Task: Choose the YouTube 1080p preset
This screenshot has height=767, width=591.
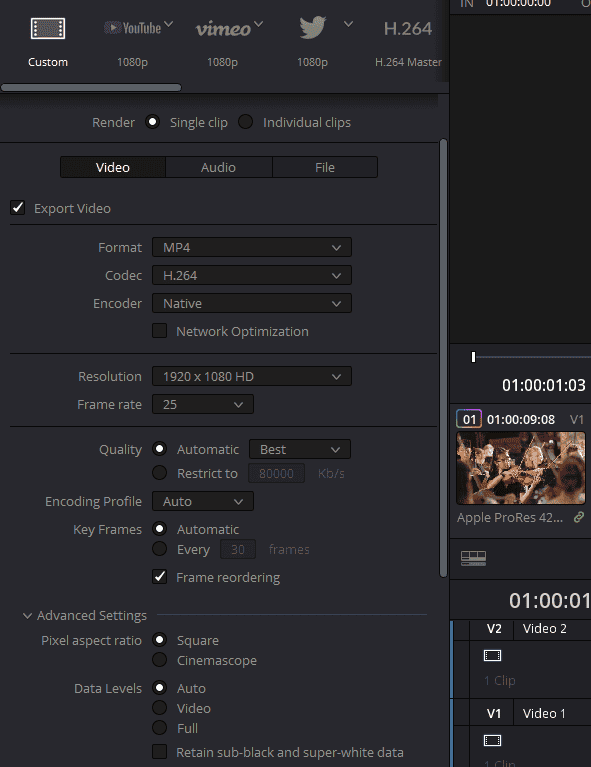Action: [x=132, y=28]
